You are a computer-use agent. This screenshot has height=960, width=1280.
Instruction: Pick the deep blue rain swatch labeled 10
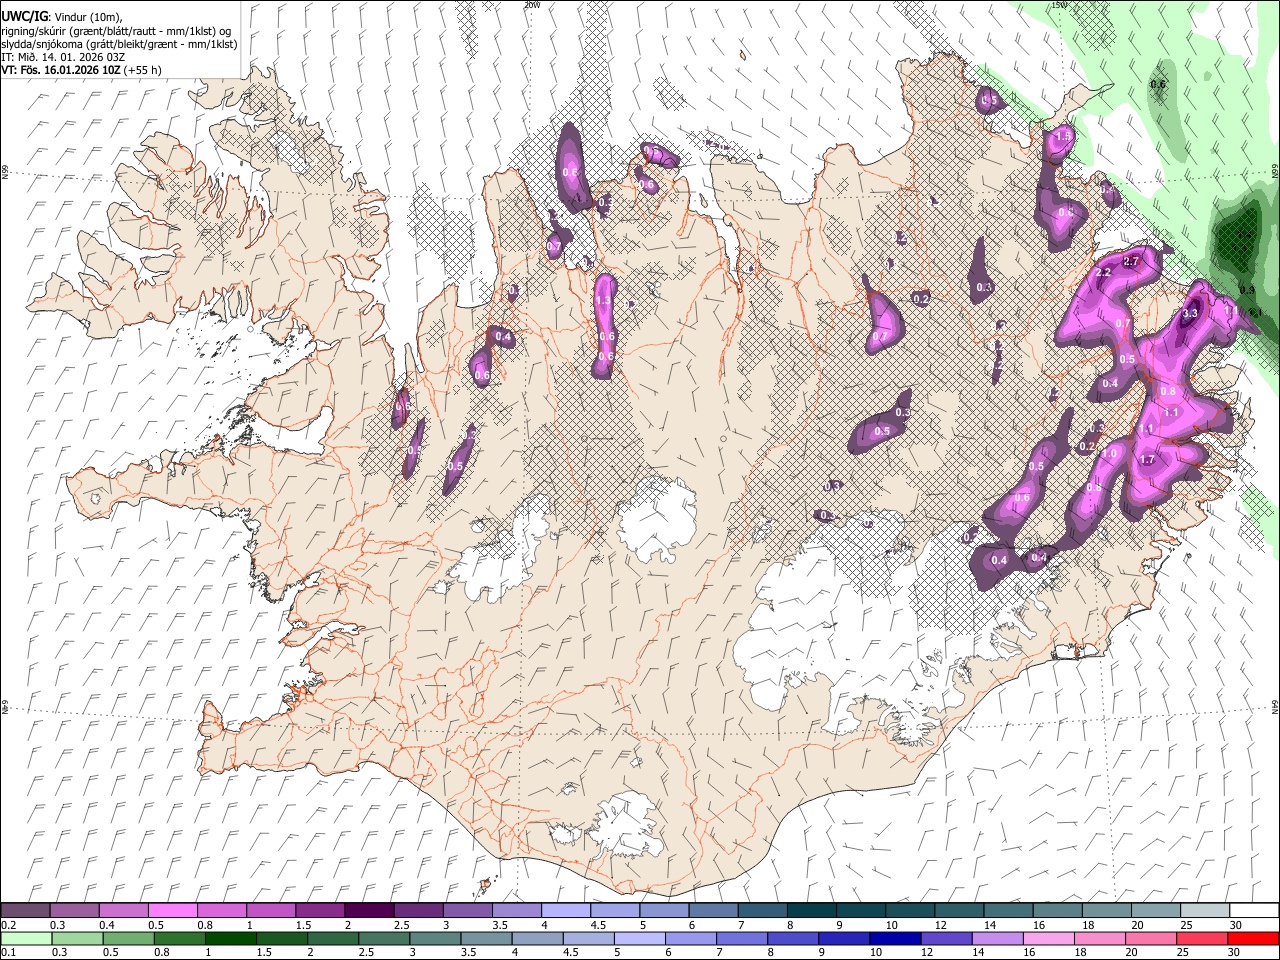tap(894, 938)
